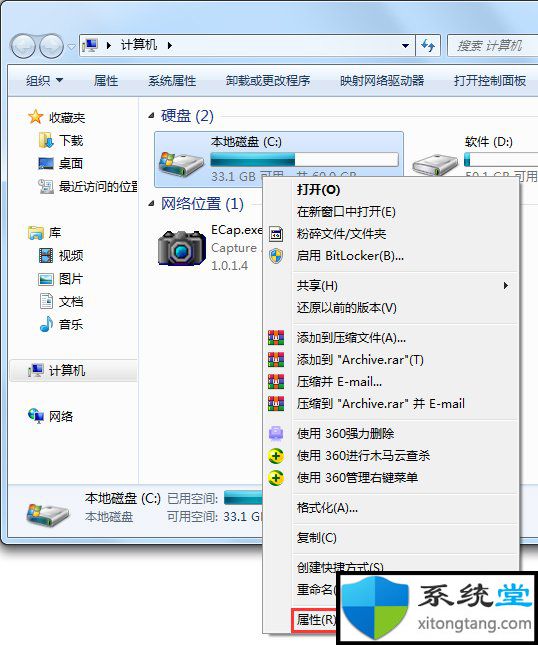Screen dimensions: 538x645
Task: Select the ECap.exe camera icon
Action: click(181, 248)
